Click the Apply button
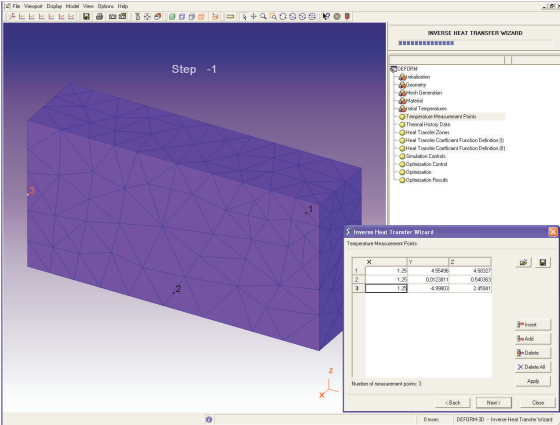Image resolution: width=560 pixels, height=425 pixels. pos(532,381)
